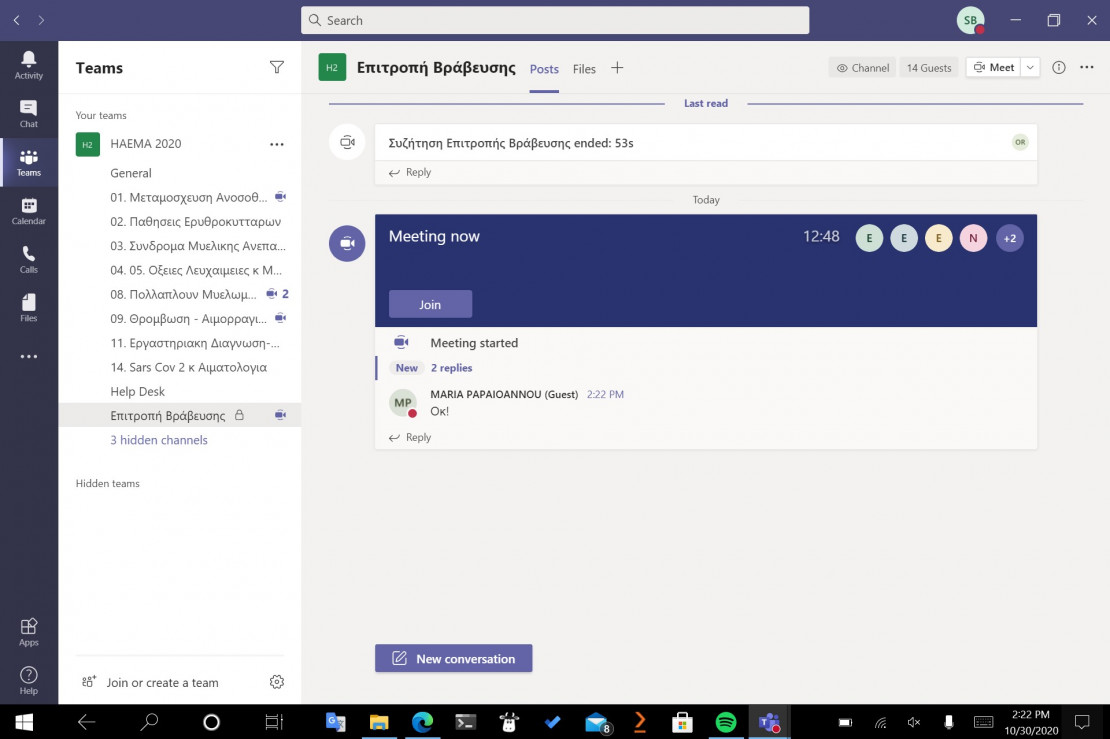
Task: Click the Meet button
Action: [994, 67]
